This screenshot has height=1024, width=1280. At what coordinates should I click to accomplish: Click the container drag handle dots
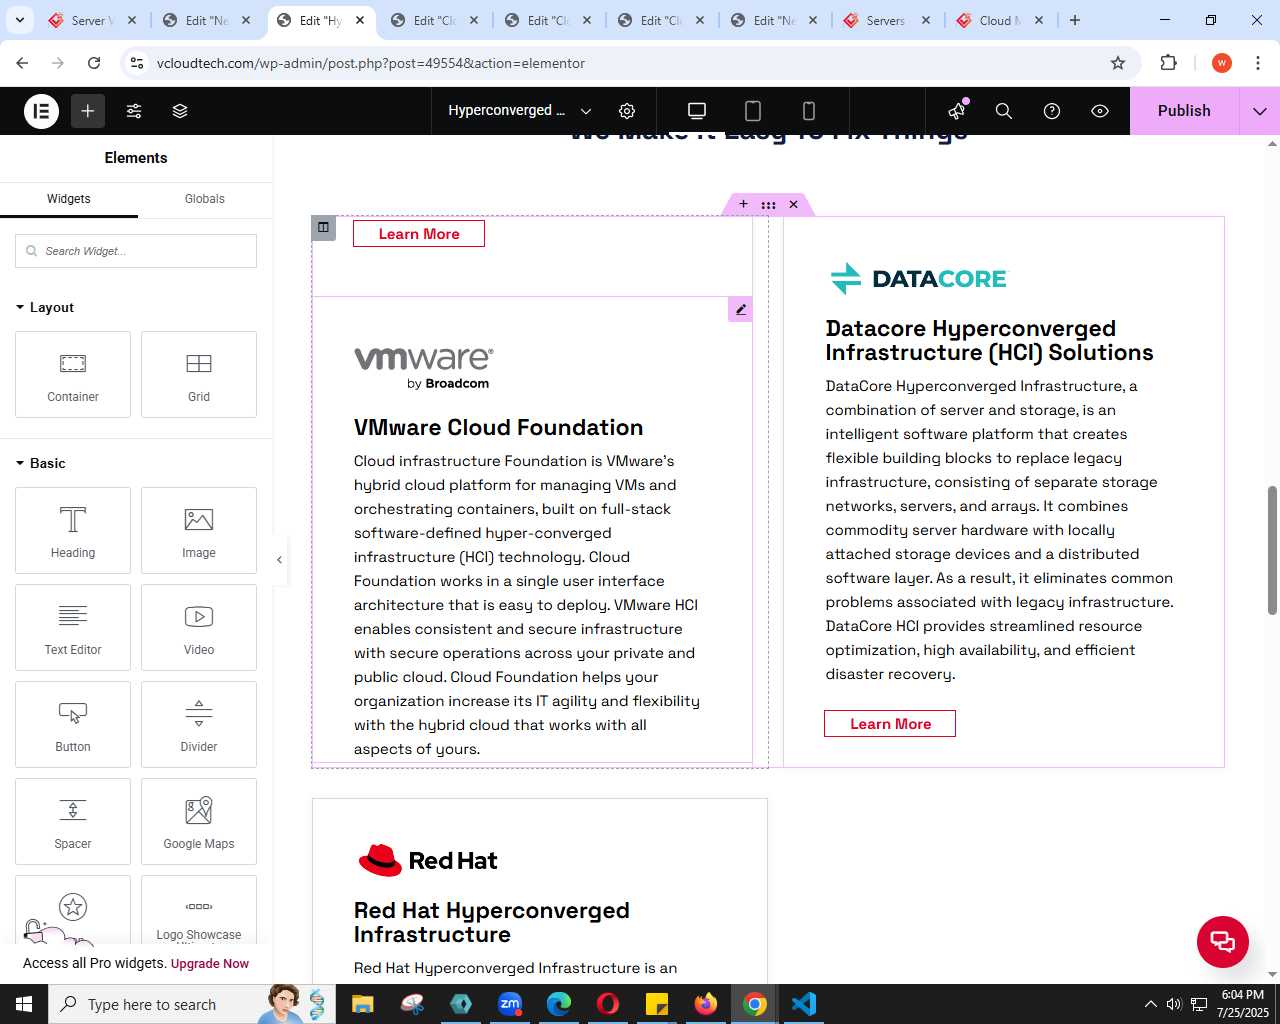pyautogui.click(x=768, y=204)
